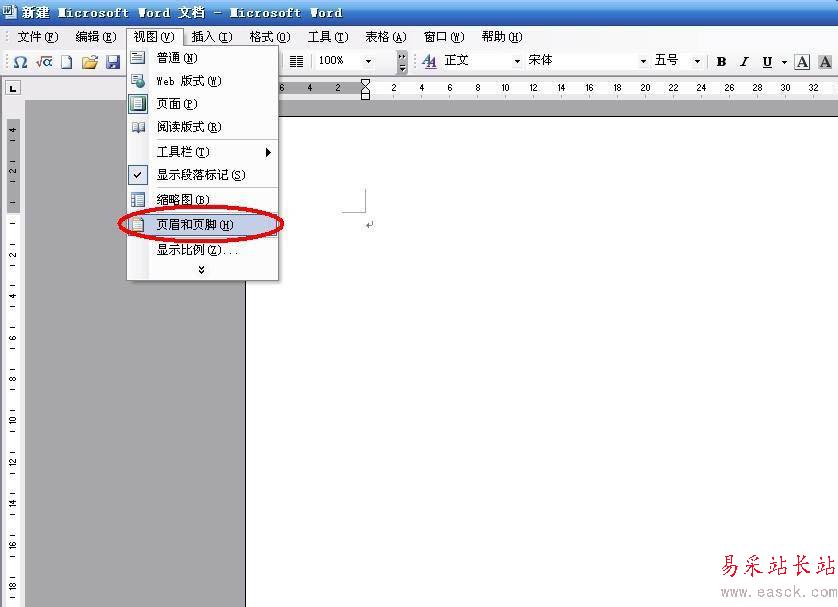Click the font name field 宋体
Viewport: 838px width, 607px height.
[581, 61]
